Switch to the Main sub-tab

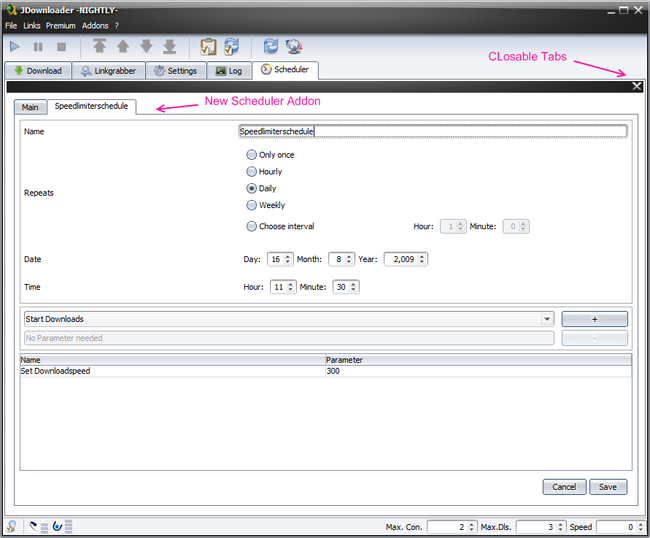30,107
